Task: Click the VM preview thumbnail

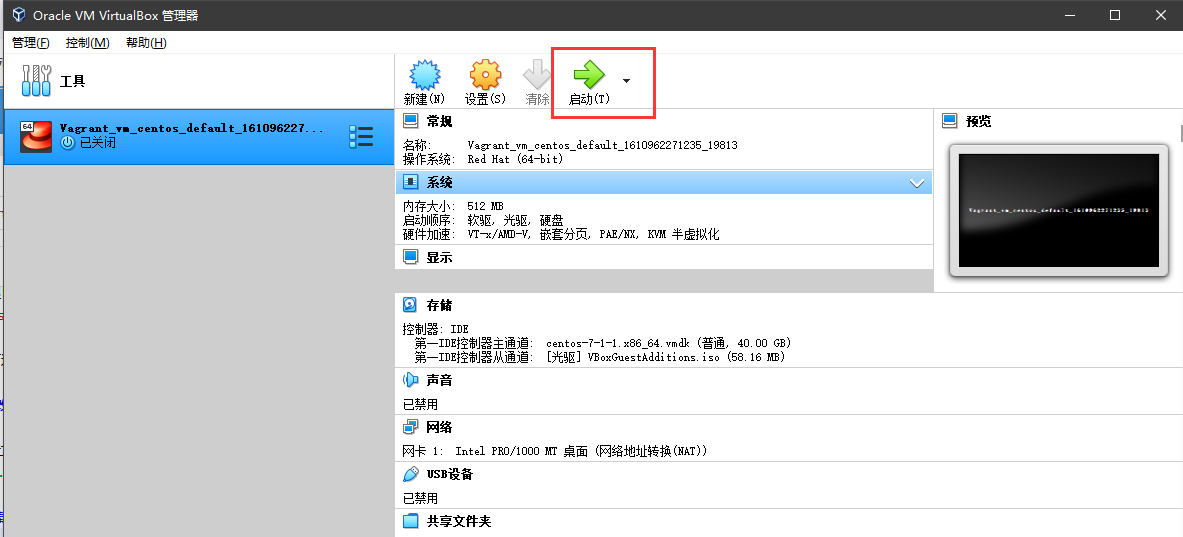Action: tap(1058, 210)
